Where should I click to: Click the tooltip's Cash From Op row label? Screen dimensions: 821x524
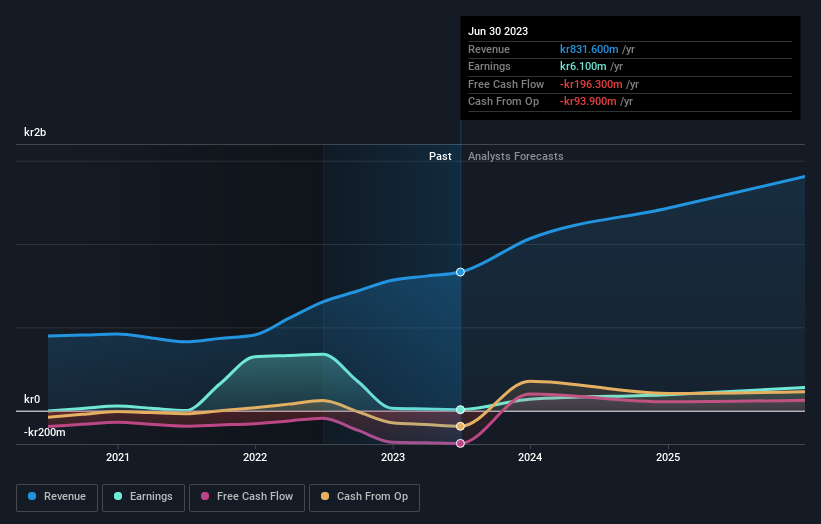[x=503, y=102]
